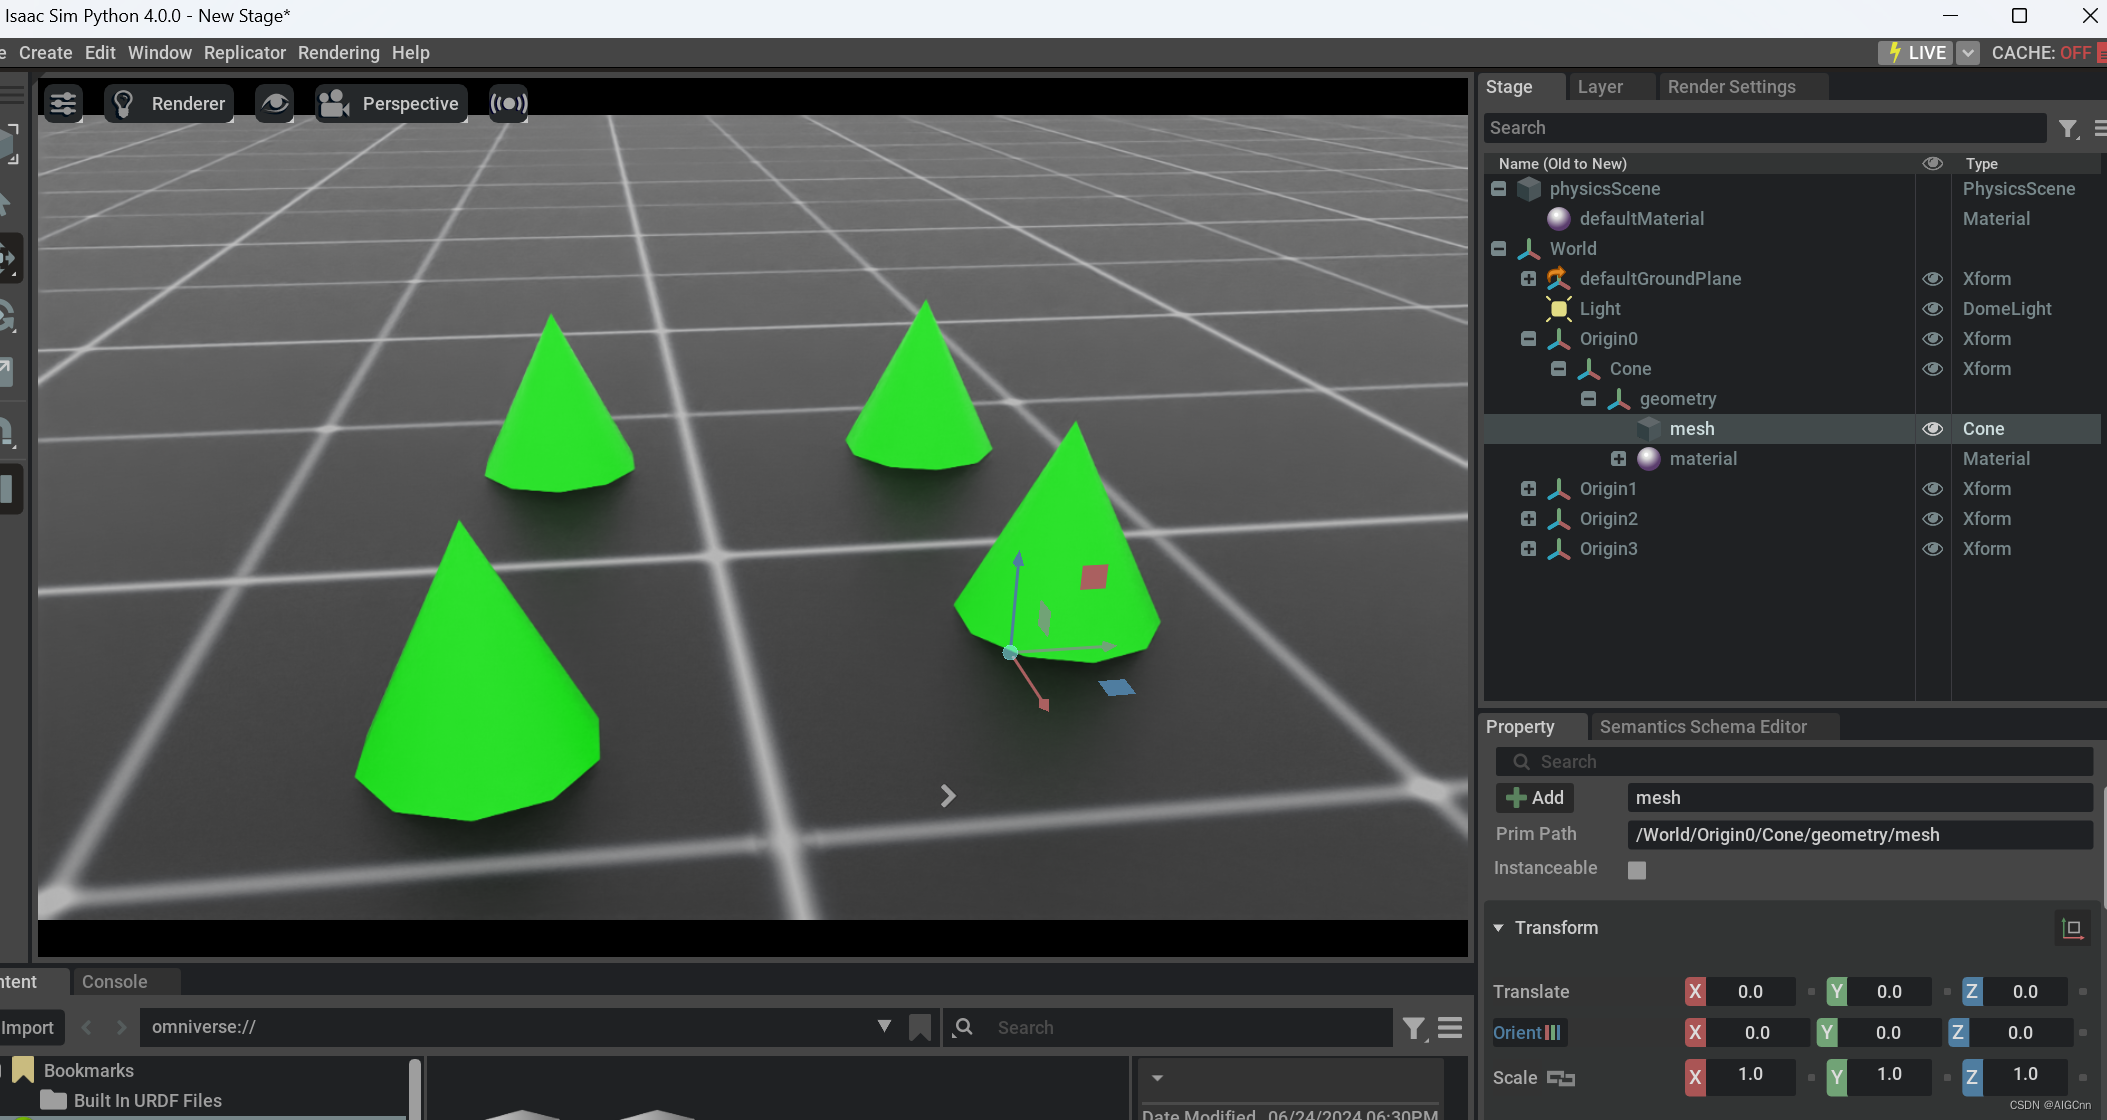
Task: Check the Instanceable checkbox
Action: [1637, 870]
